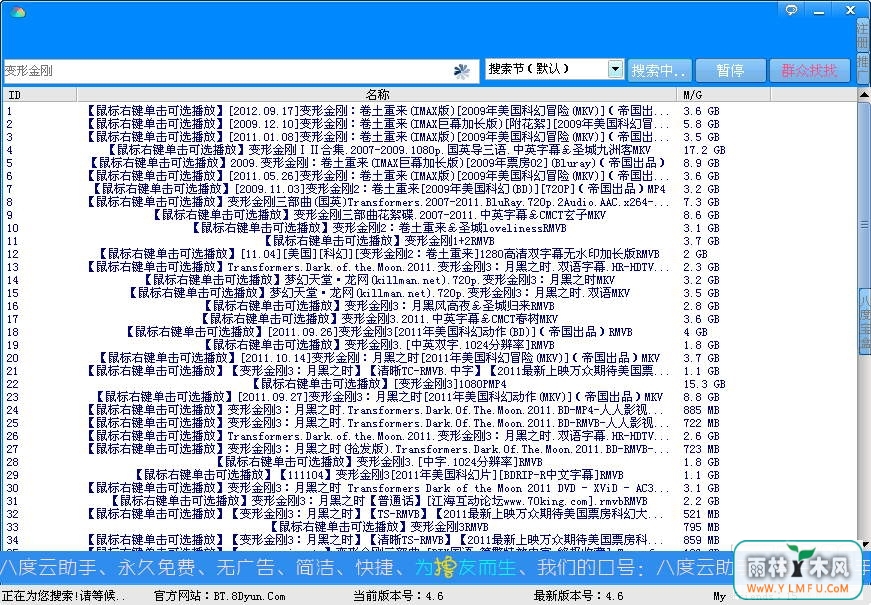This screenshot has height=605, width=871.
Task: Select row 17 变形金刚3.2011 CMCT春树MKV
Action: click(x=430, y=319)
